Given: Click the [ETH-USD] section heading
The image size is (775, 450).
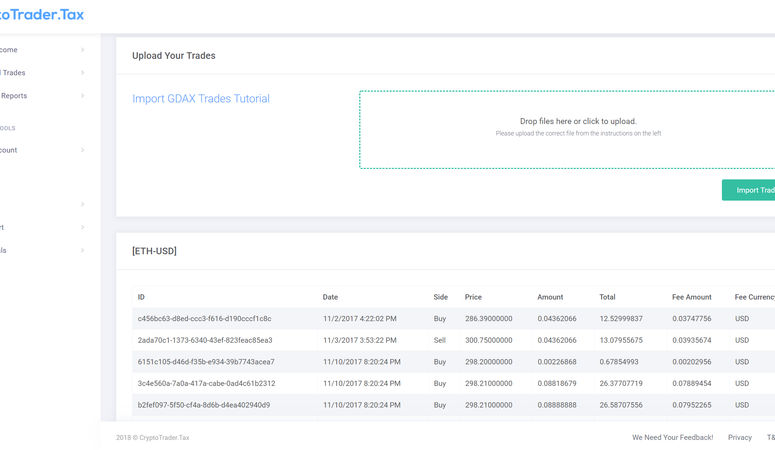Looking at the screenshot, I should tap(154, 251).
